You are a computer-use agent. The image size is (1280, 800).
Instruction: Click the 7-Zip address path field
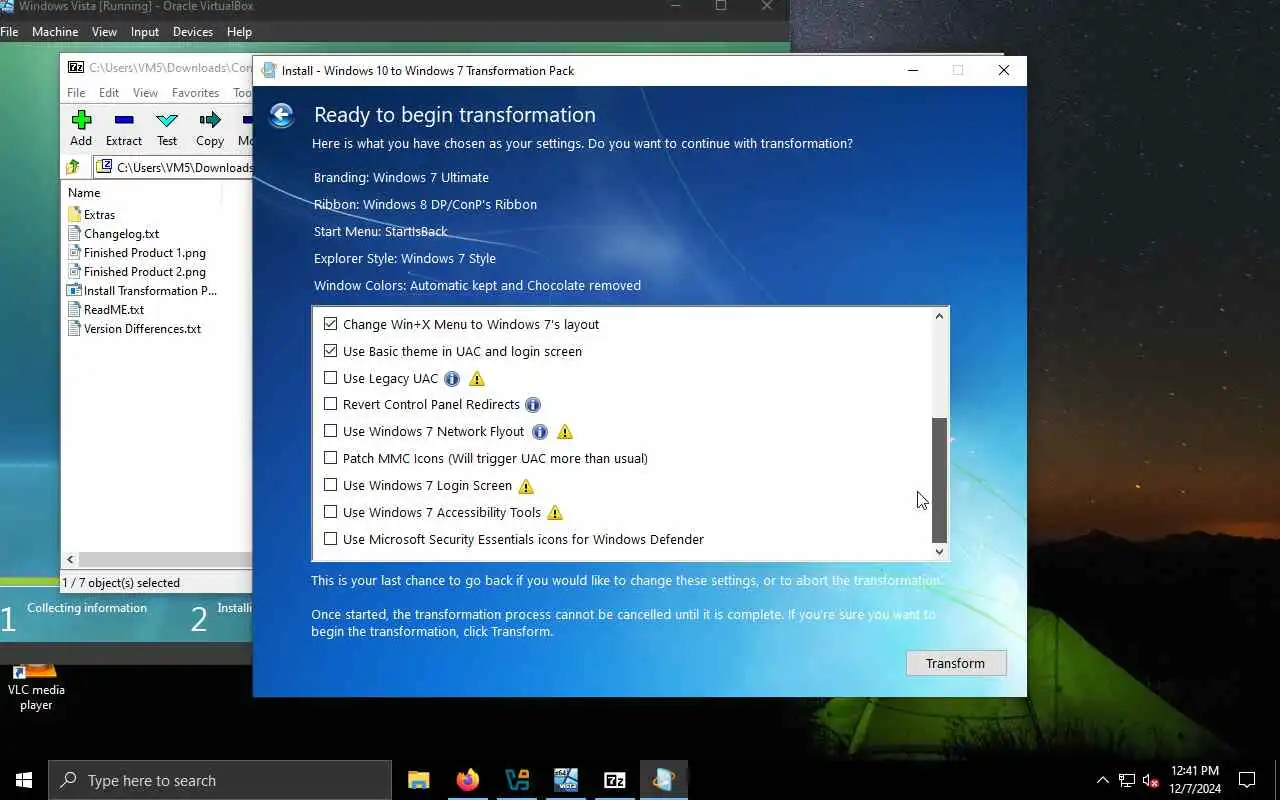point(173,167)
